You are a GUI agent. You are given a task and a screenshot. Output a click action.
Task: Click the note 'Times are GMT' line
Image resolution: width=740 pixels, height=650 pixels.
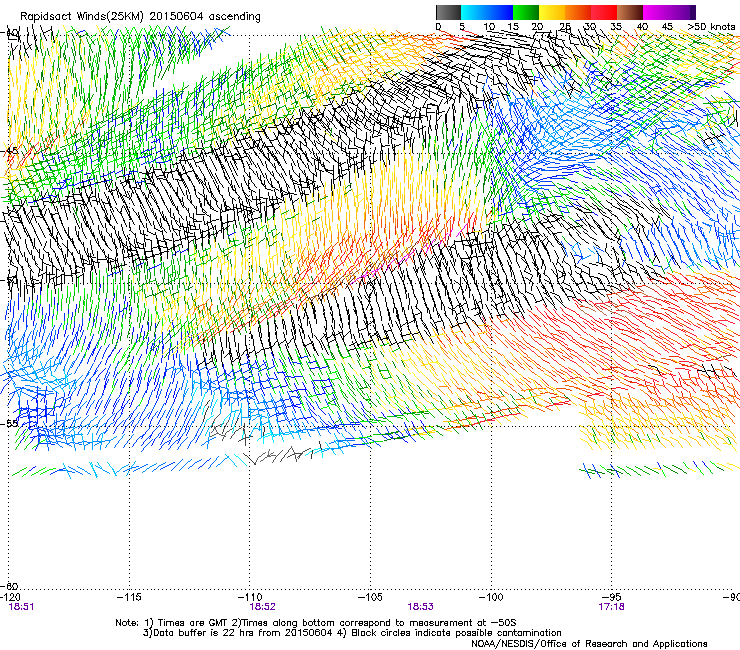(316, 623)
